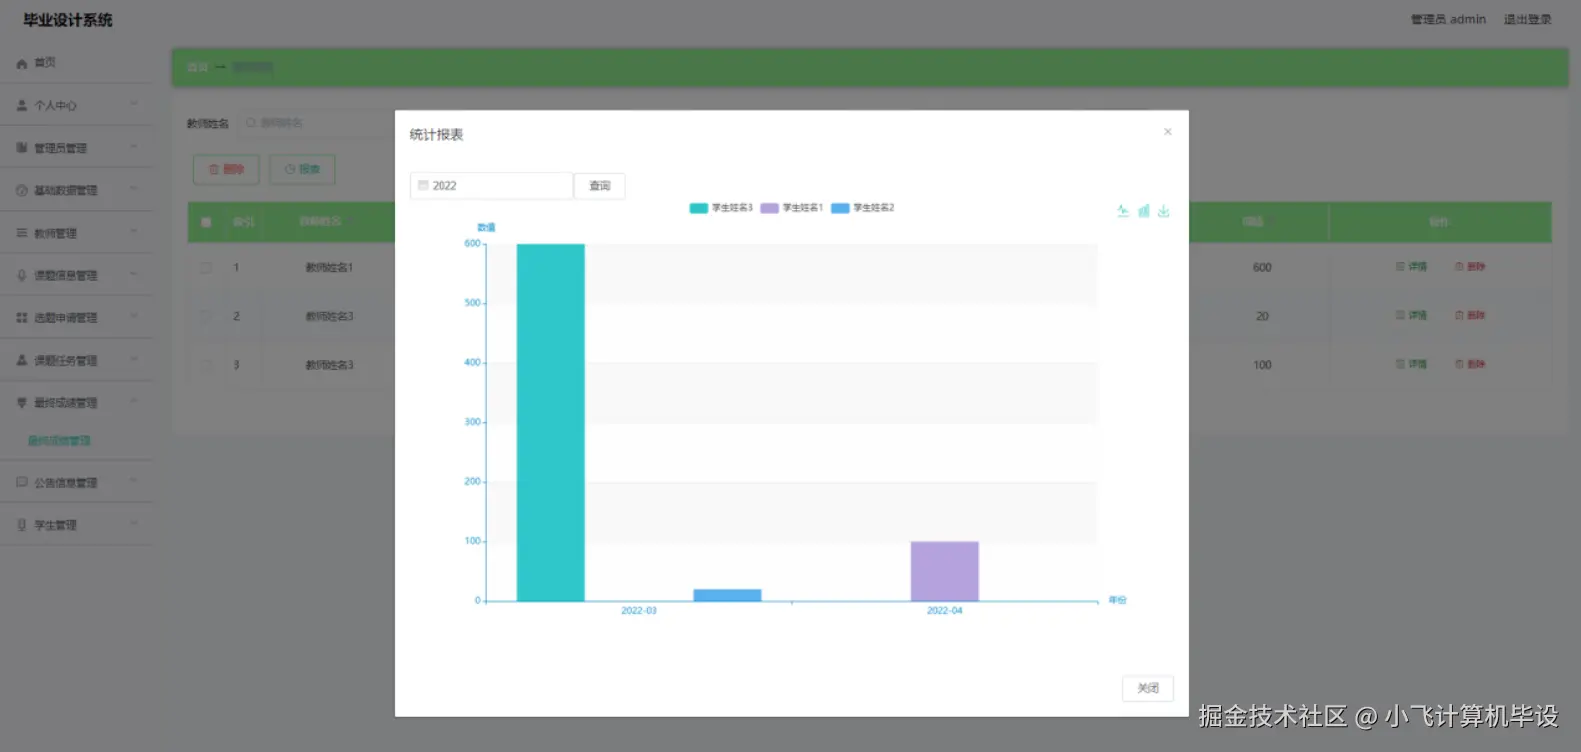Click the 个人中心 person icon

[22, 105]
